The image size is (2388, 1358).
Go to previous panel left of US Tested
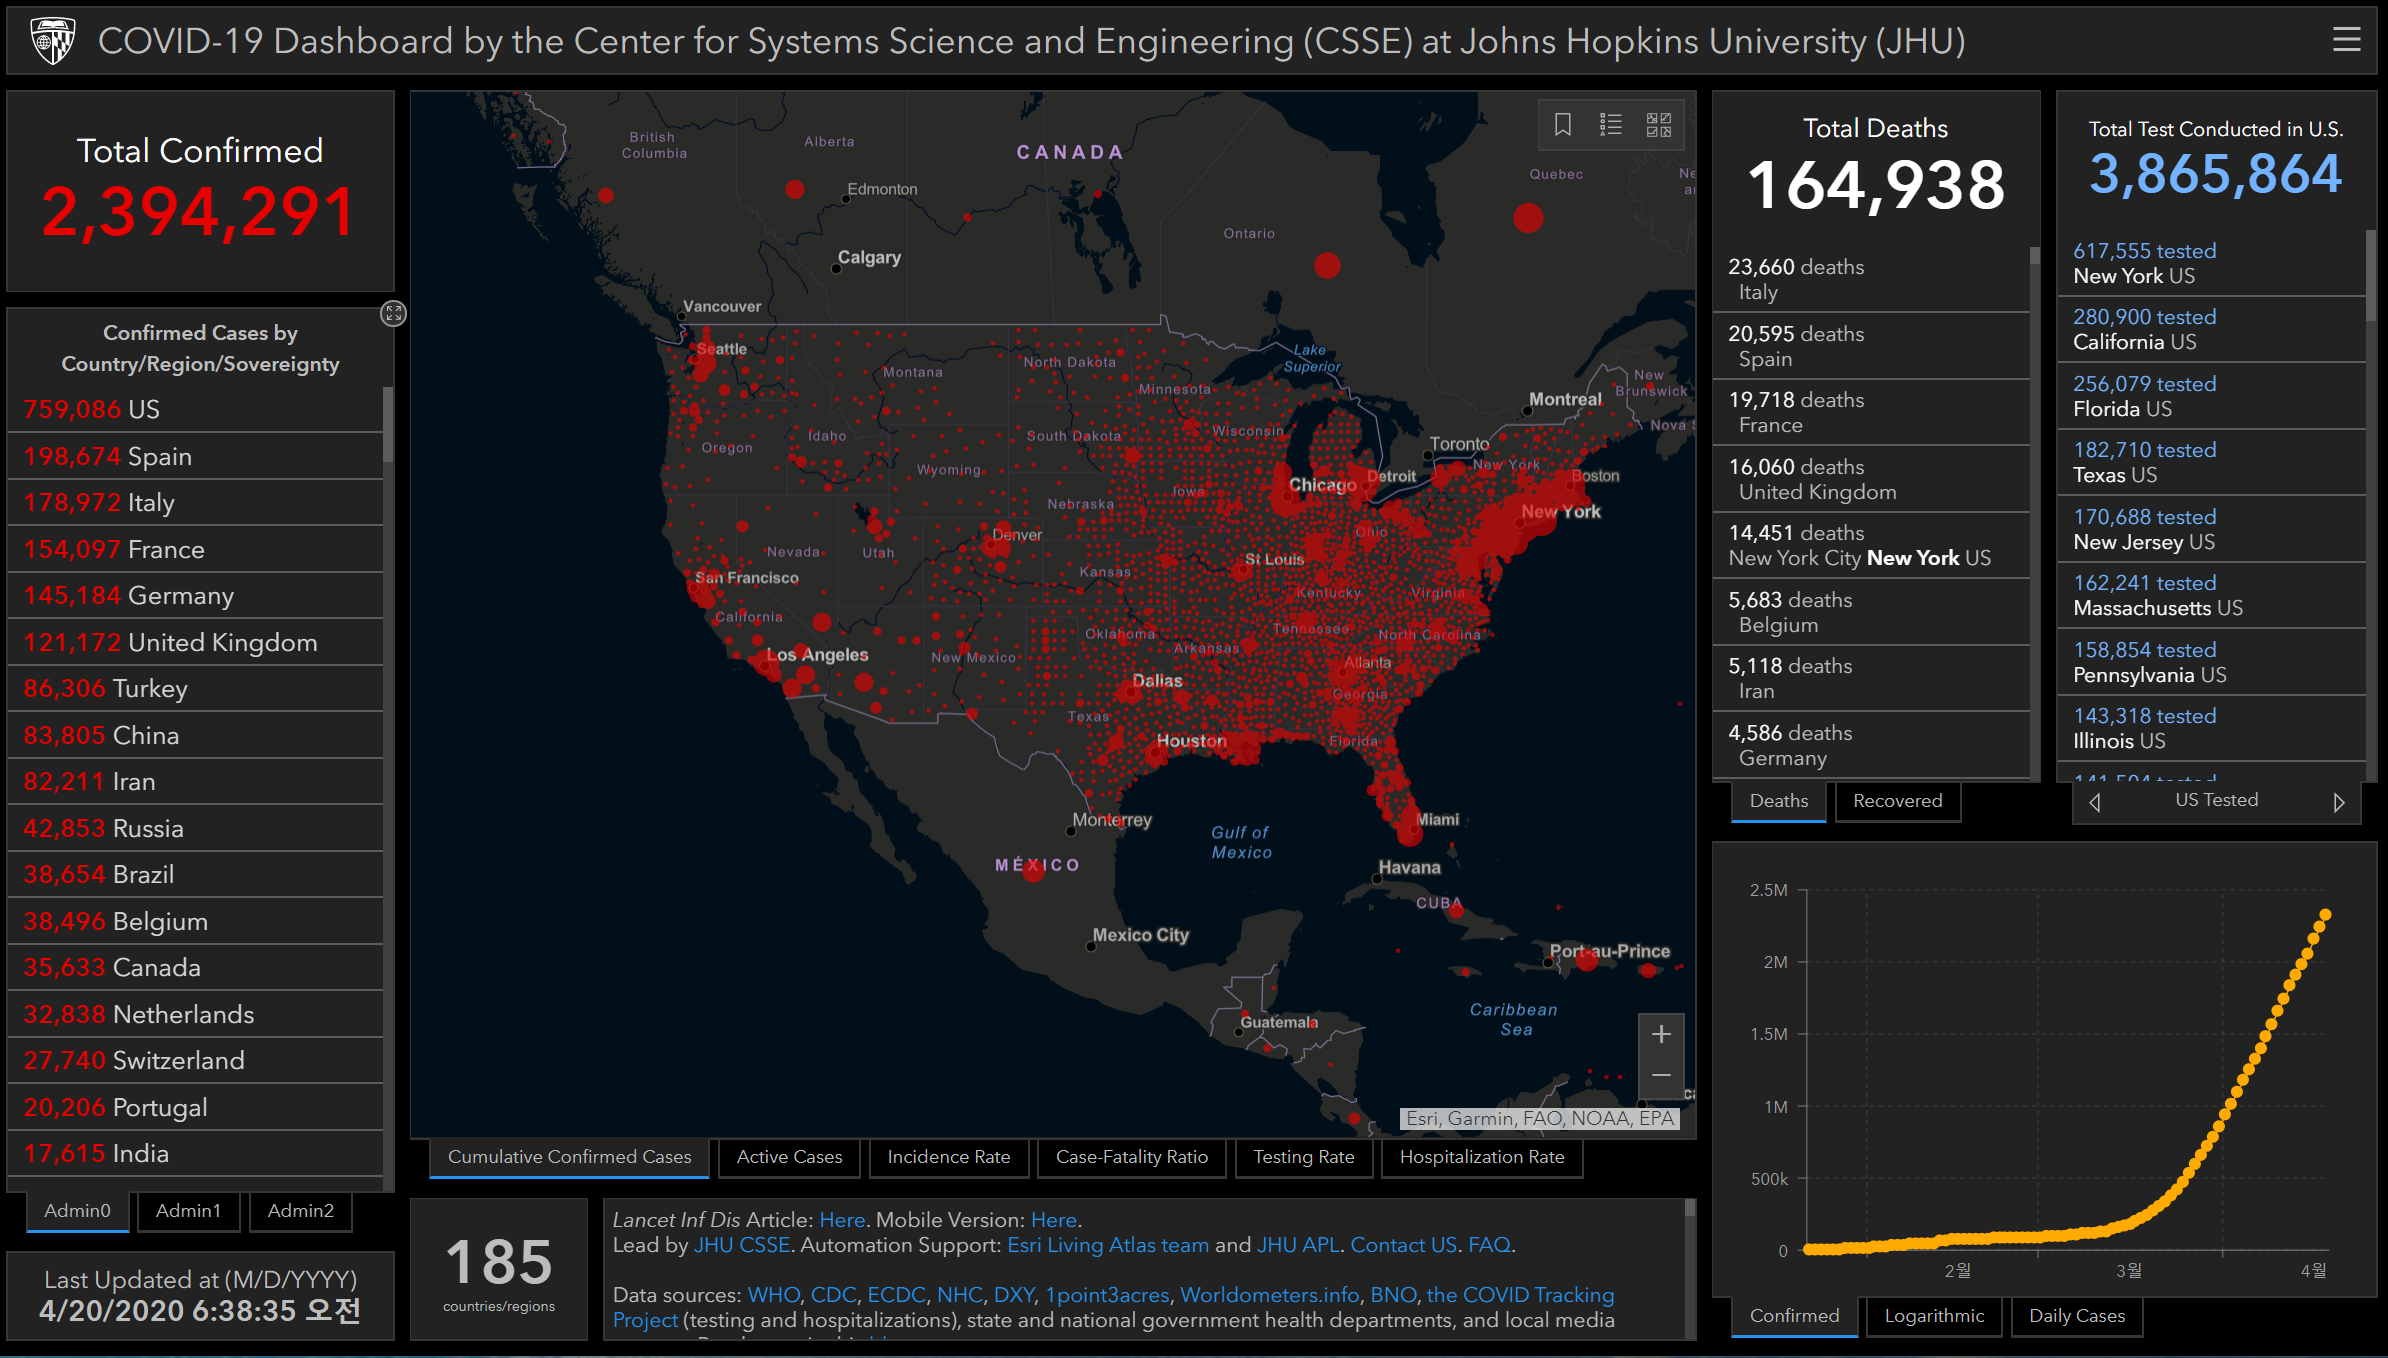[2095, 802]
